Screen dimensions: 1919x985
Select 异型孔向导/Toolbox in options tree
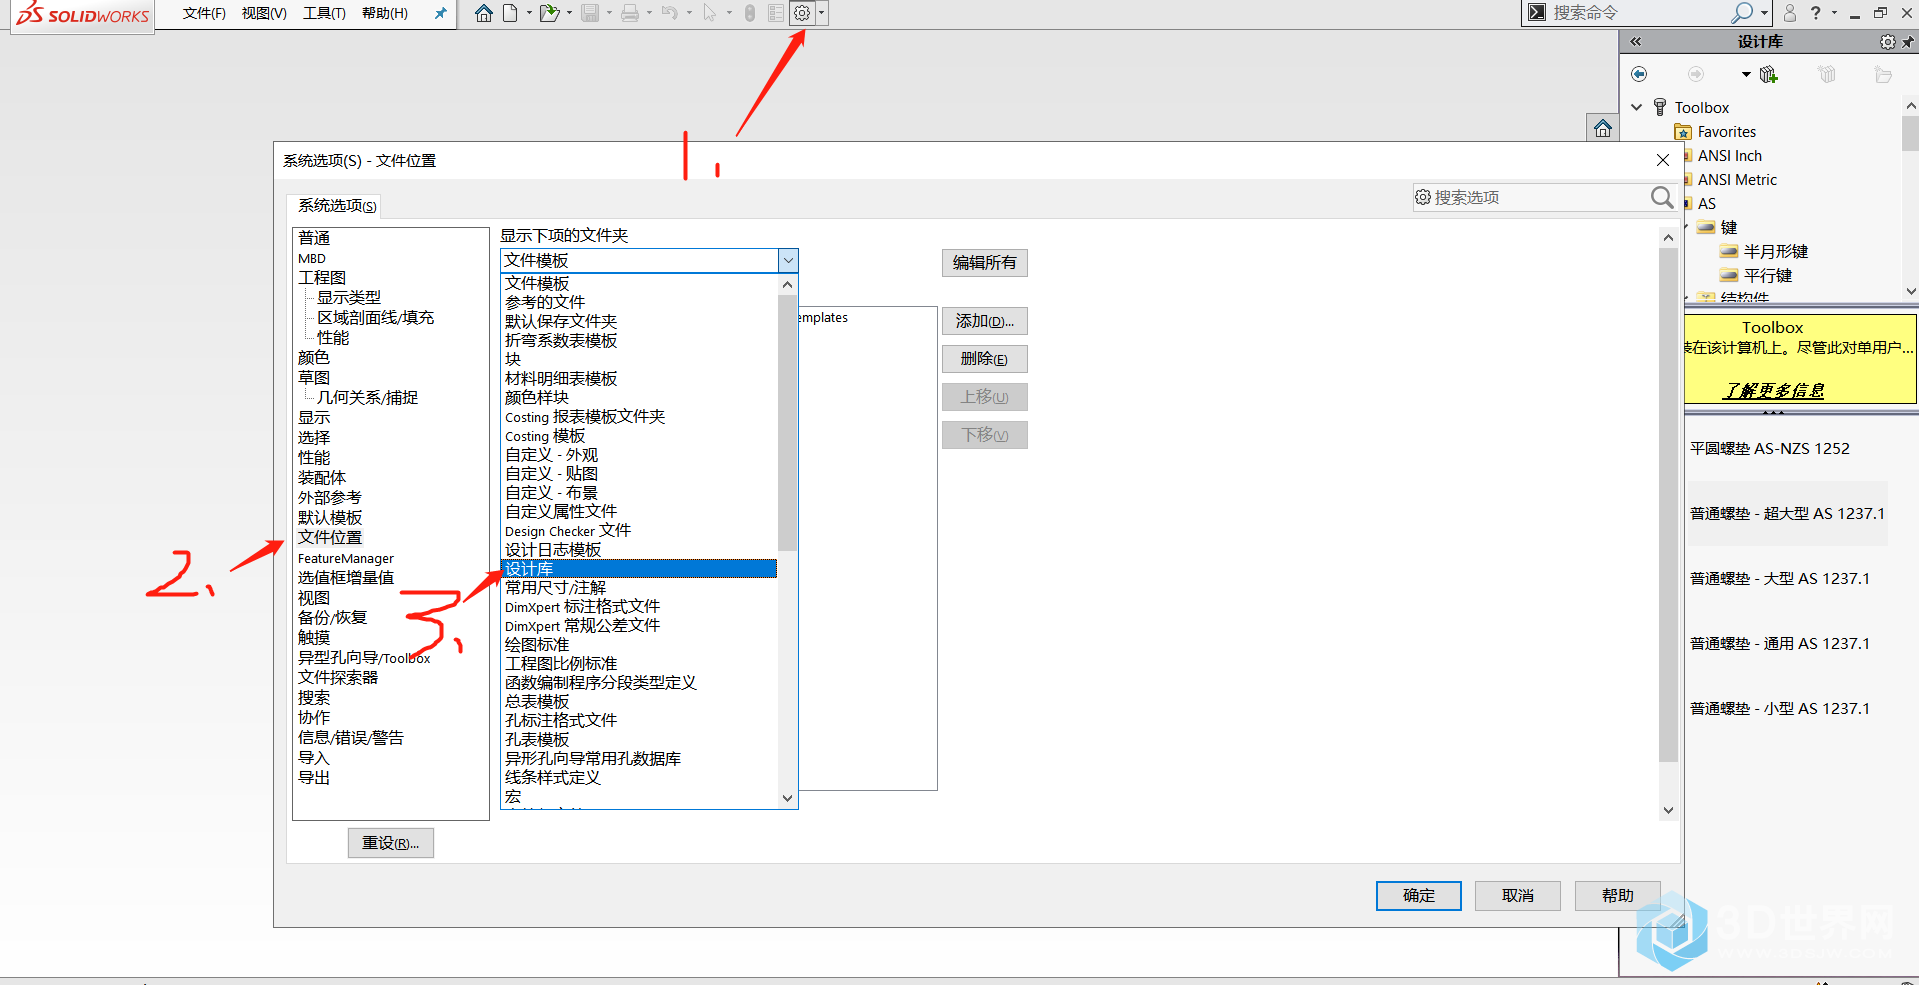click(x=364, y=658)
